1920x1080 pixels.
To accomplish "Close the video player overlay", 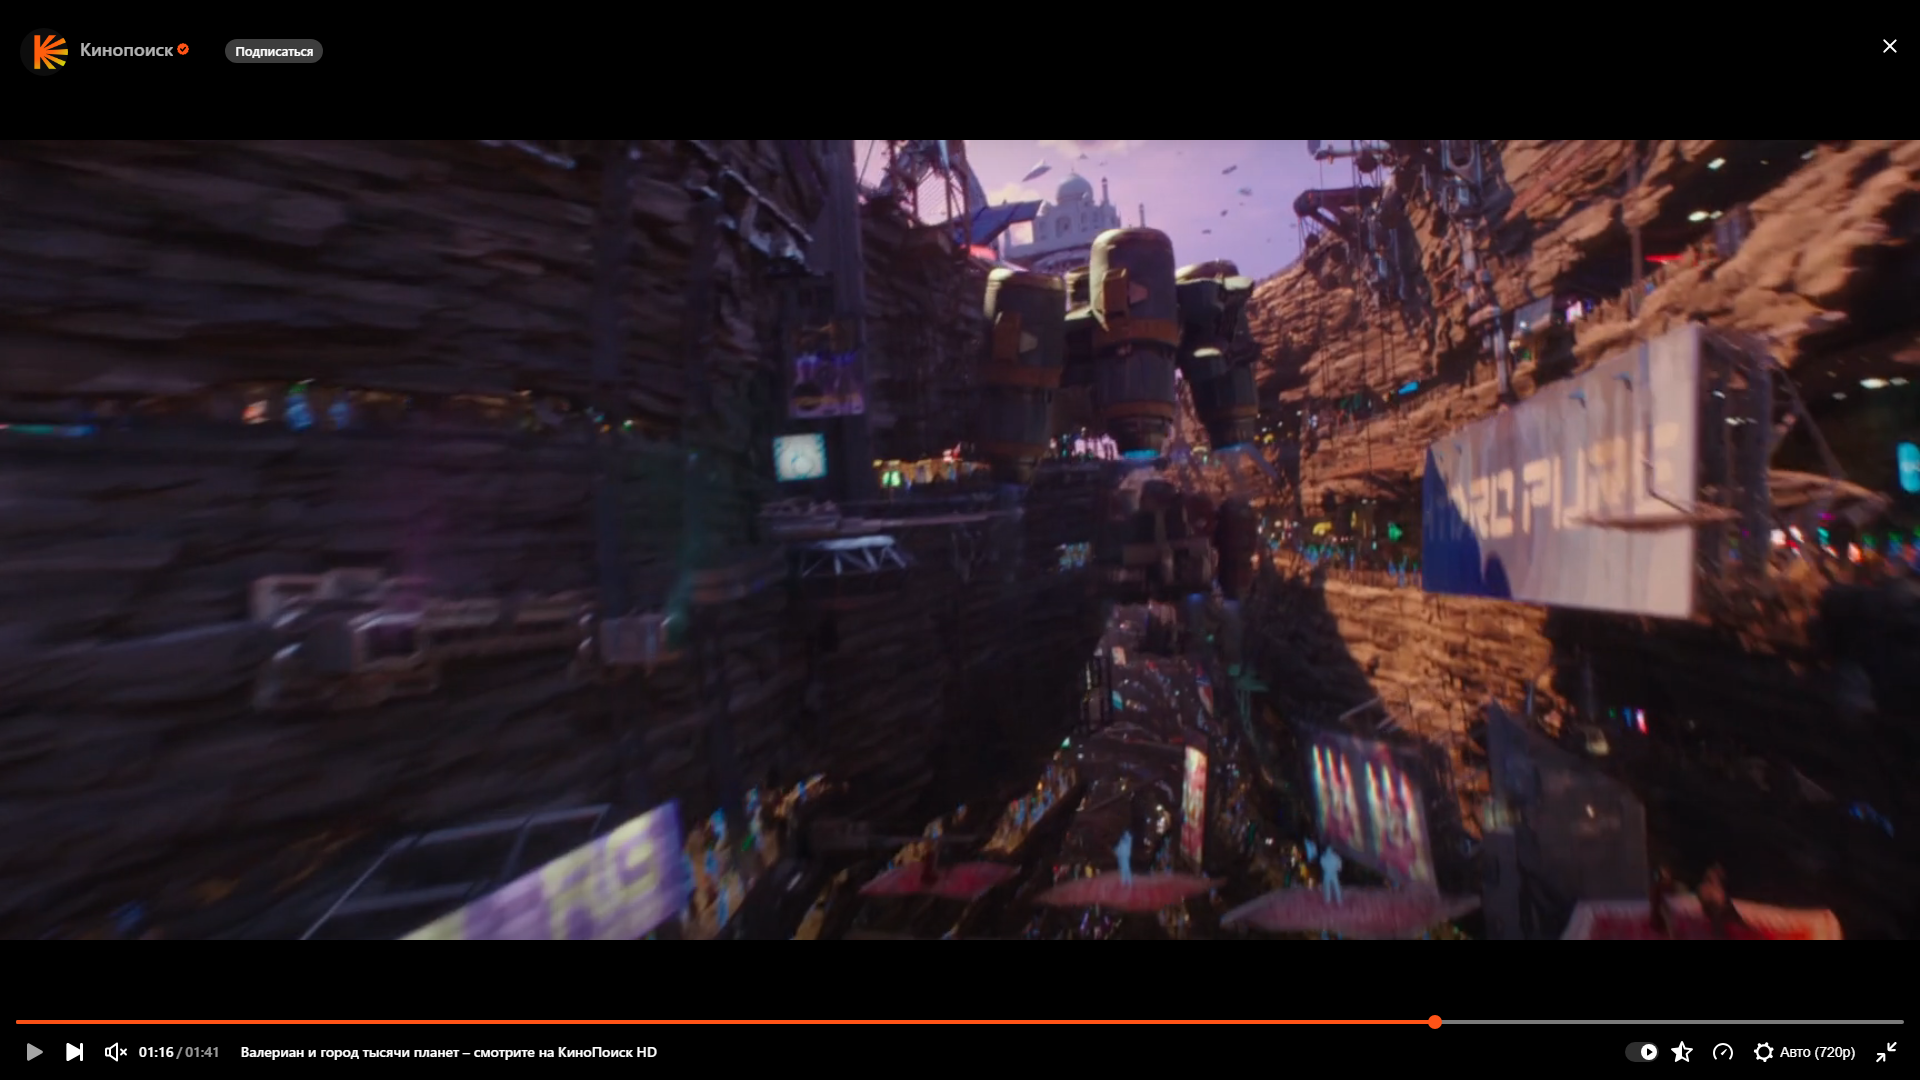I will tap(1889, 46).
